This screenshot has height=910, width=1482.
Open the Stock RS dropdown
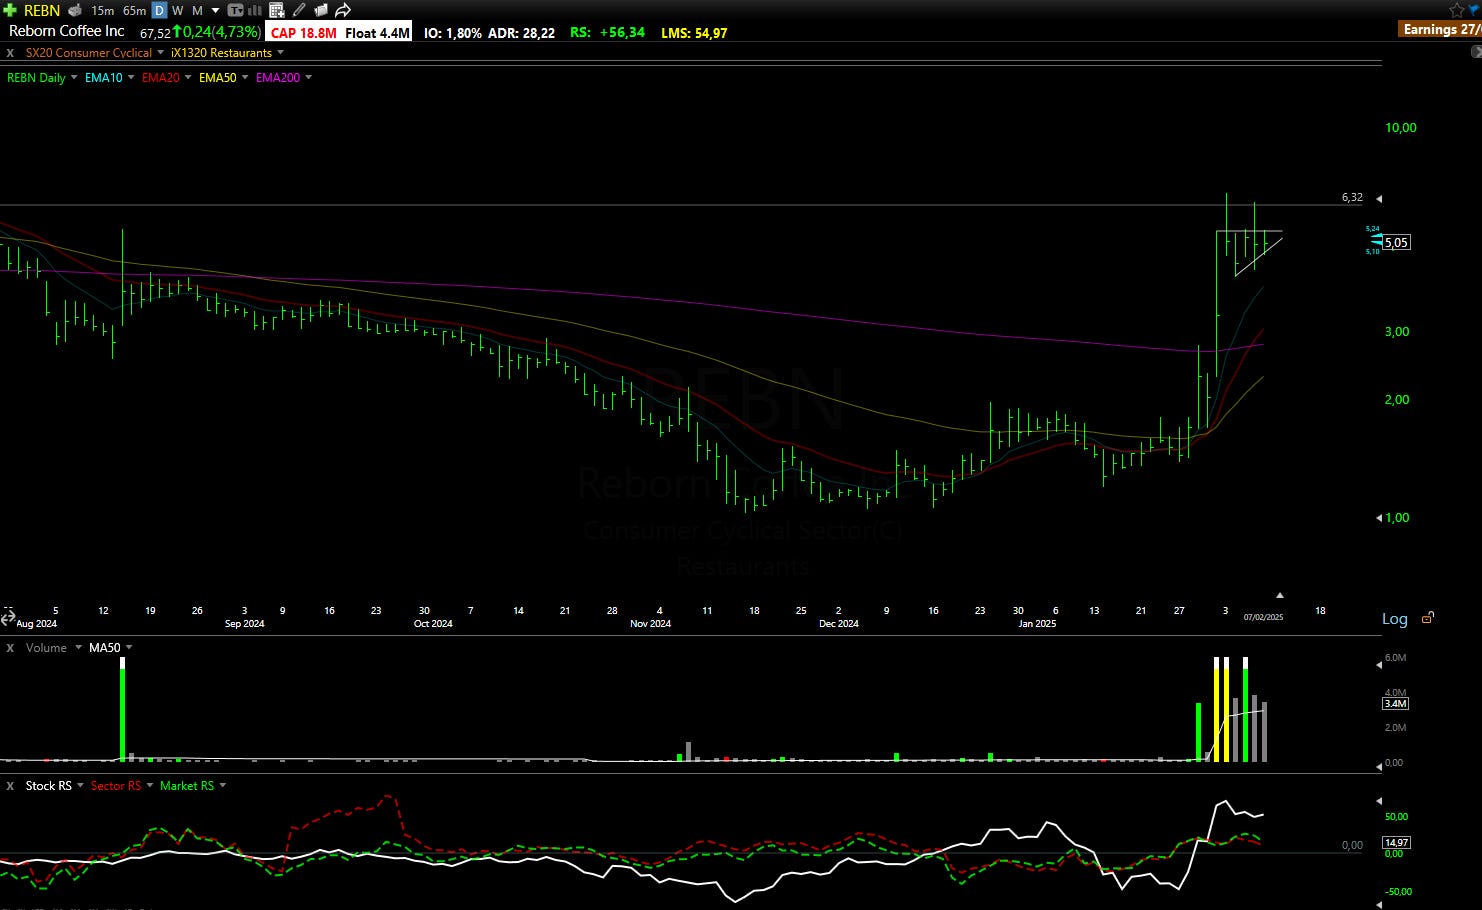80,786
